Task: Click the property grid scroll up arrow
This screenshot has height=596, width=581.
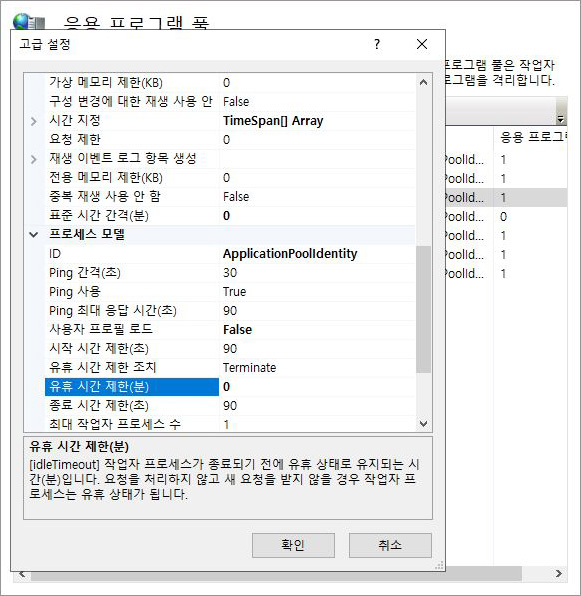Action: [x=423, y=82]
